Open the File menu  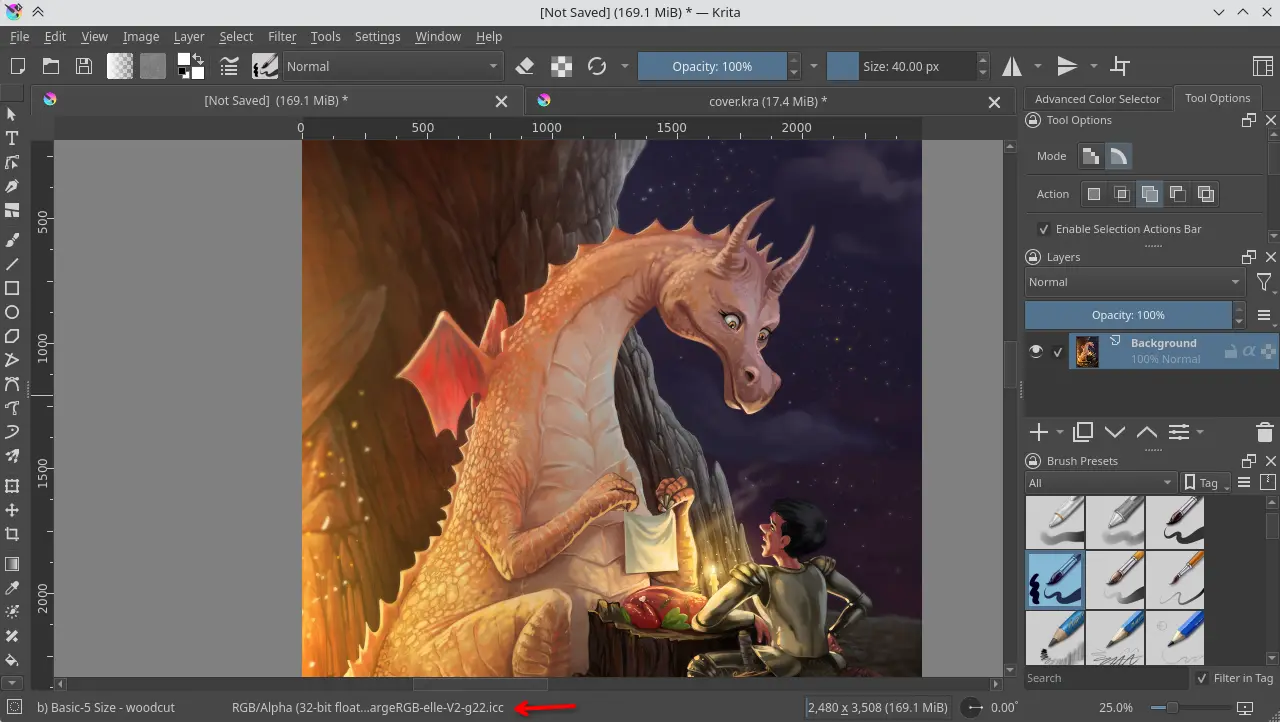pos(19,36)
